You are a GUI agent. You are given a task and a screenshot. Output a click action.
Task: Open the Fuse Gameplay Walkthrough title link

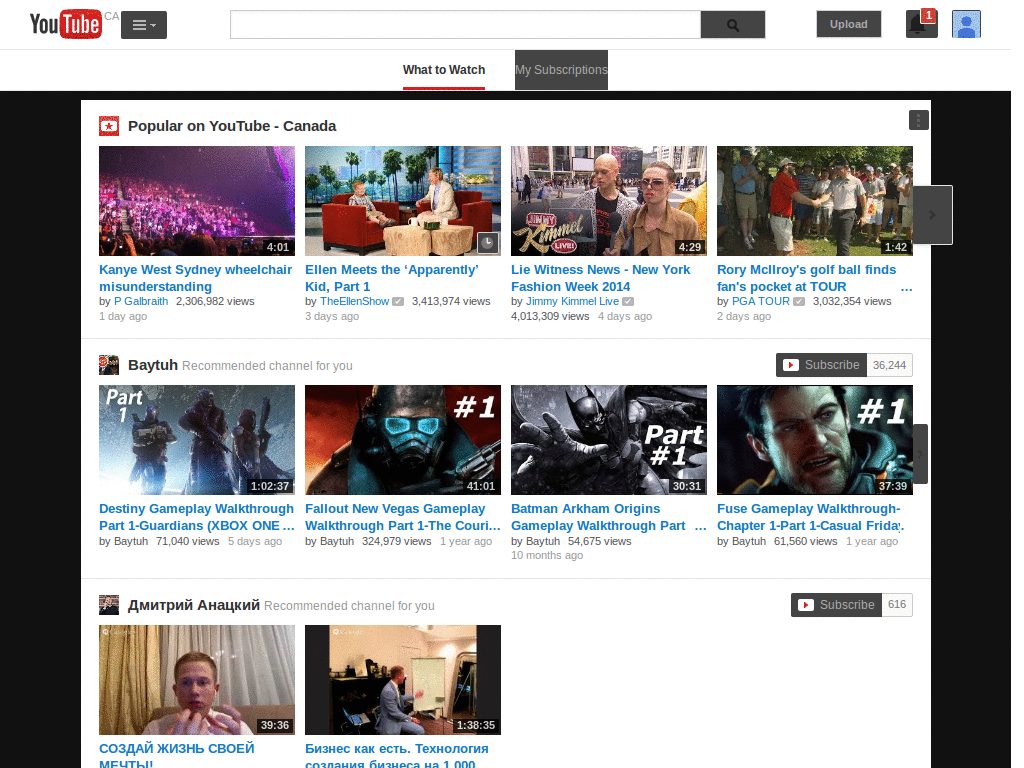click(x=810, y=517)
